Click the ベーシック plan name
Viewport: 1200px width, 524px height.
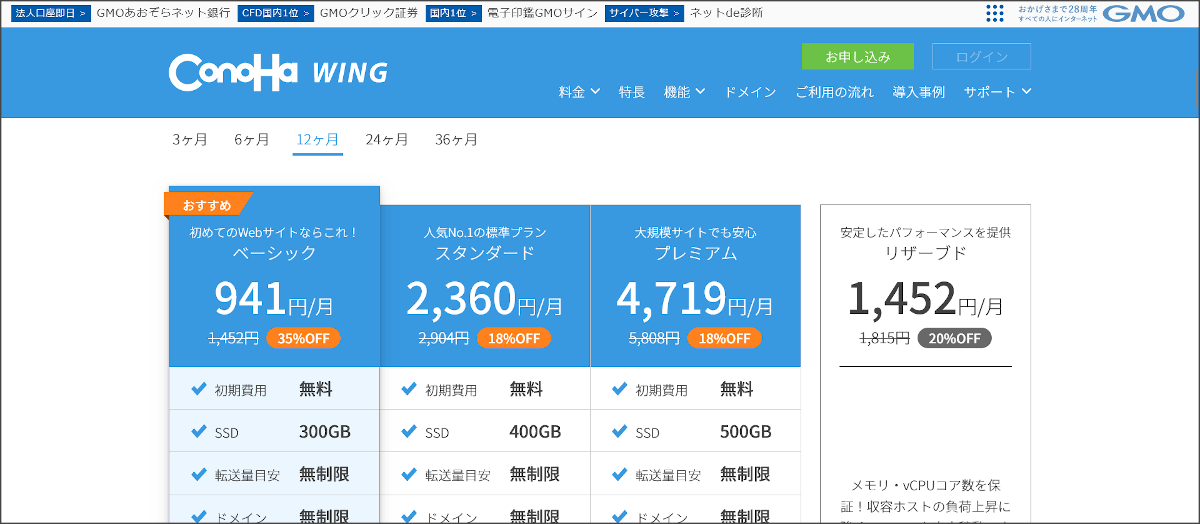pyautogui.click(x=274, y=253)
